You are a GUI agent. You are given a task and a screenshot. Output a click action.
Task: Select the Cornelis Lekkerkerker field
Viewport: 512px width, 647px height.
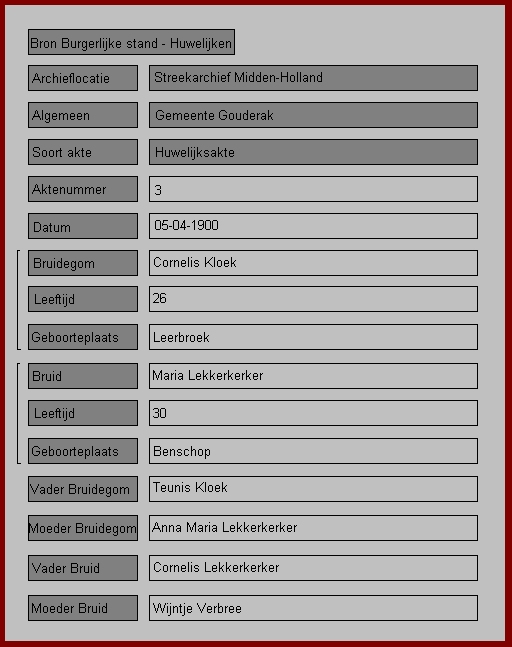click(x=313, y=568)
